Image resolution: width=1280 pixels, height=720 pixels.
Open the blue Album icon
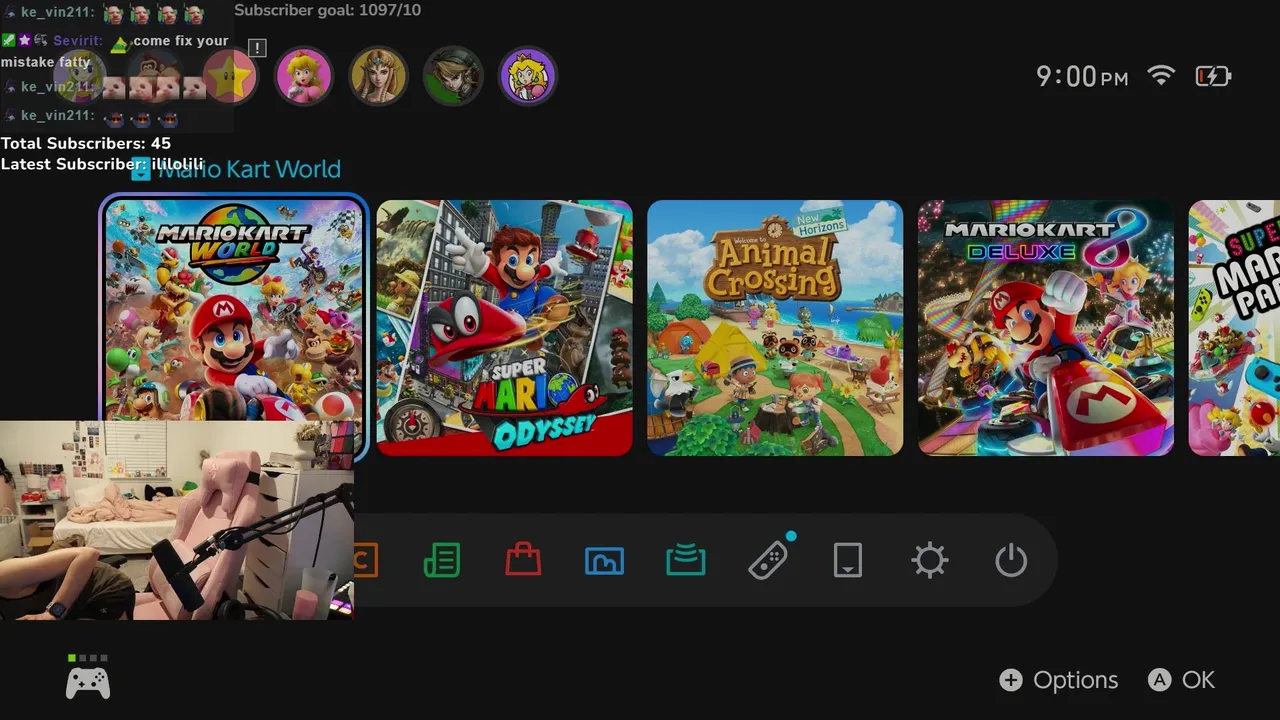point(604,561)
